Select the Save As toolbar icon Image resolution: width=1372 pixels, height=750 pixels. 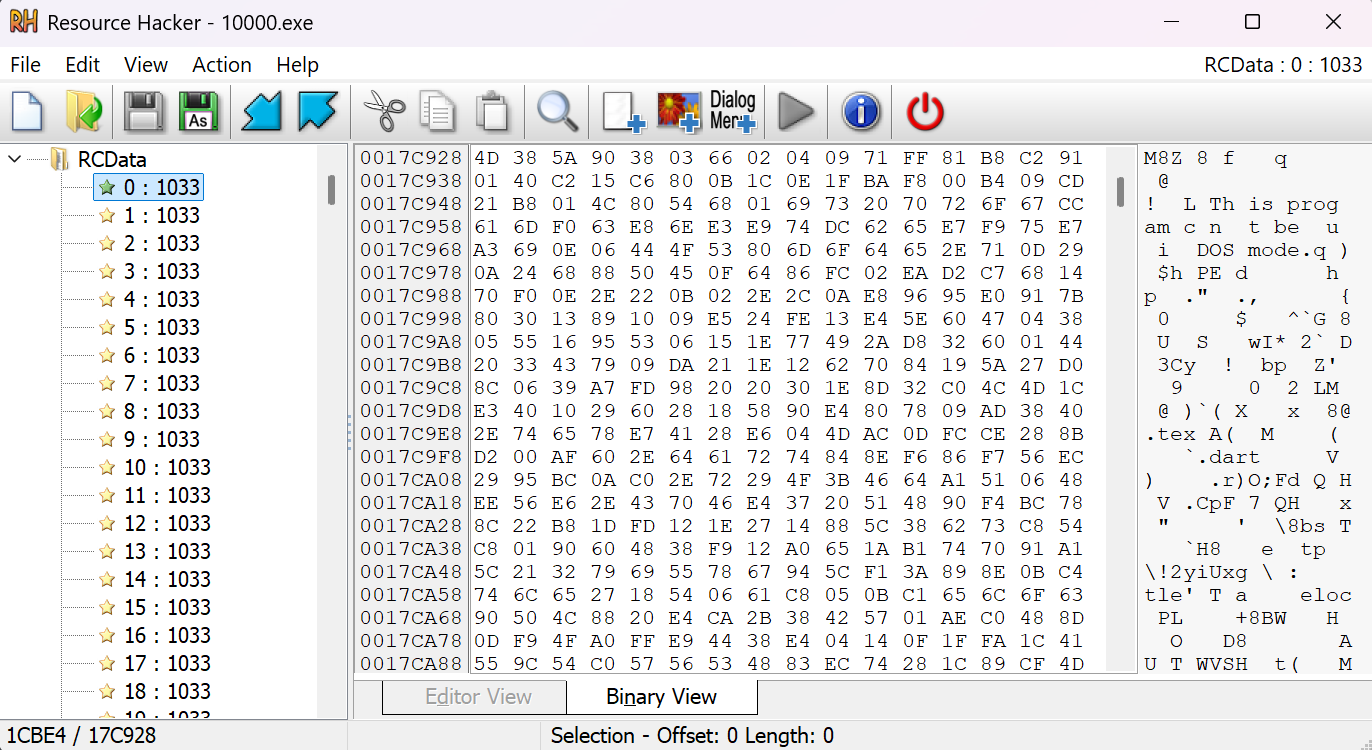point(199,112)
